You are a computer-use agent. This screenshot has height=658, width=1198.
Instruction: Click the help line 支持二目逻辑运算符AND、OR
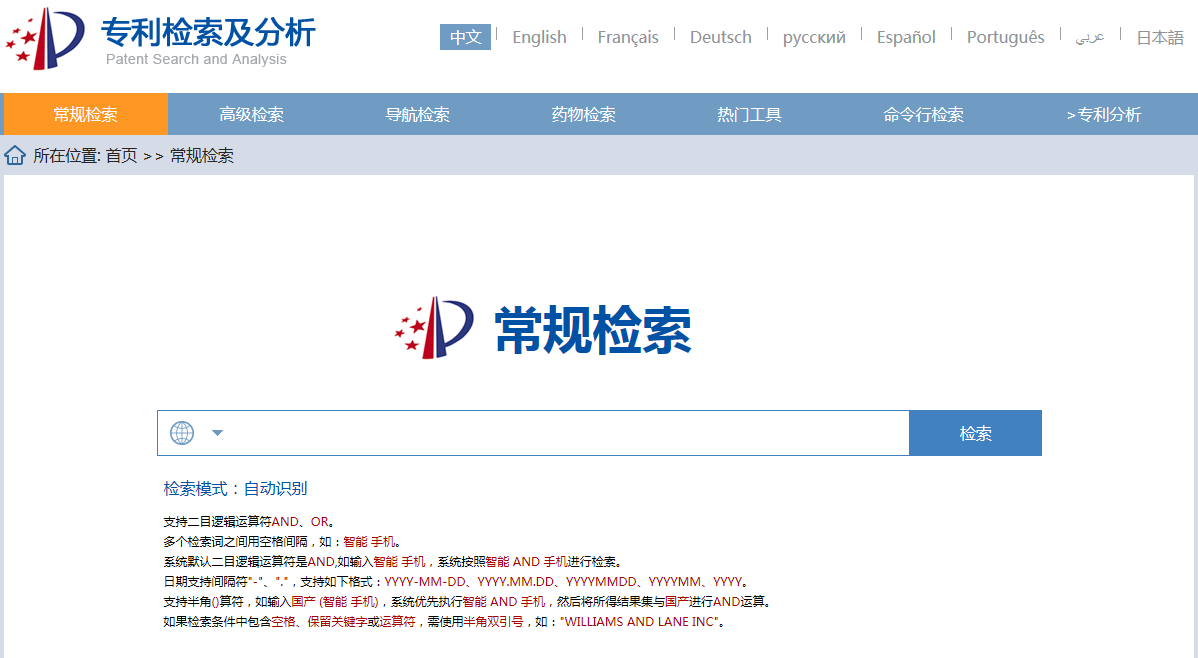point(248,522)
